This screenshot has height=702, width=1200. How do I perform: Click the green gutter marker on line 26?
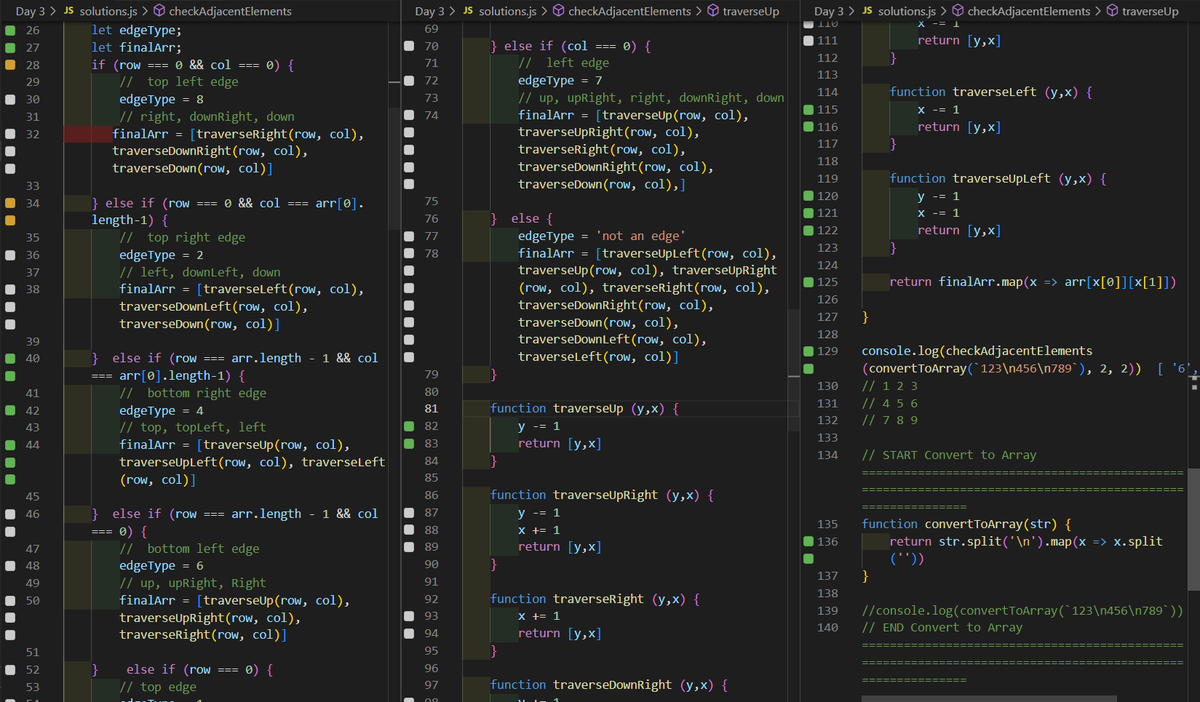click(x=10, y=30)
